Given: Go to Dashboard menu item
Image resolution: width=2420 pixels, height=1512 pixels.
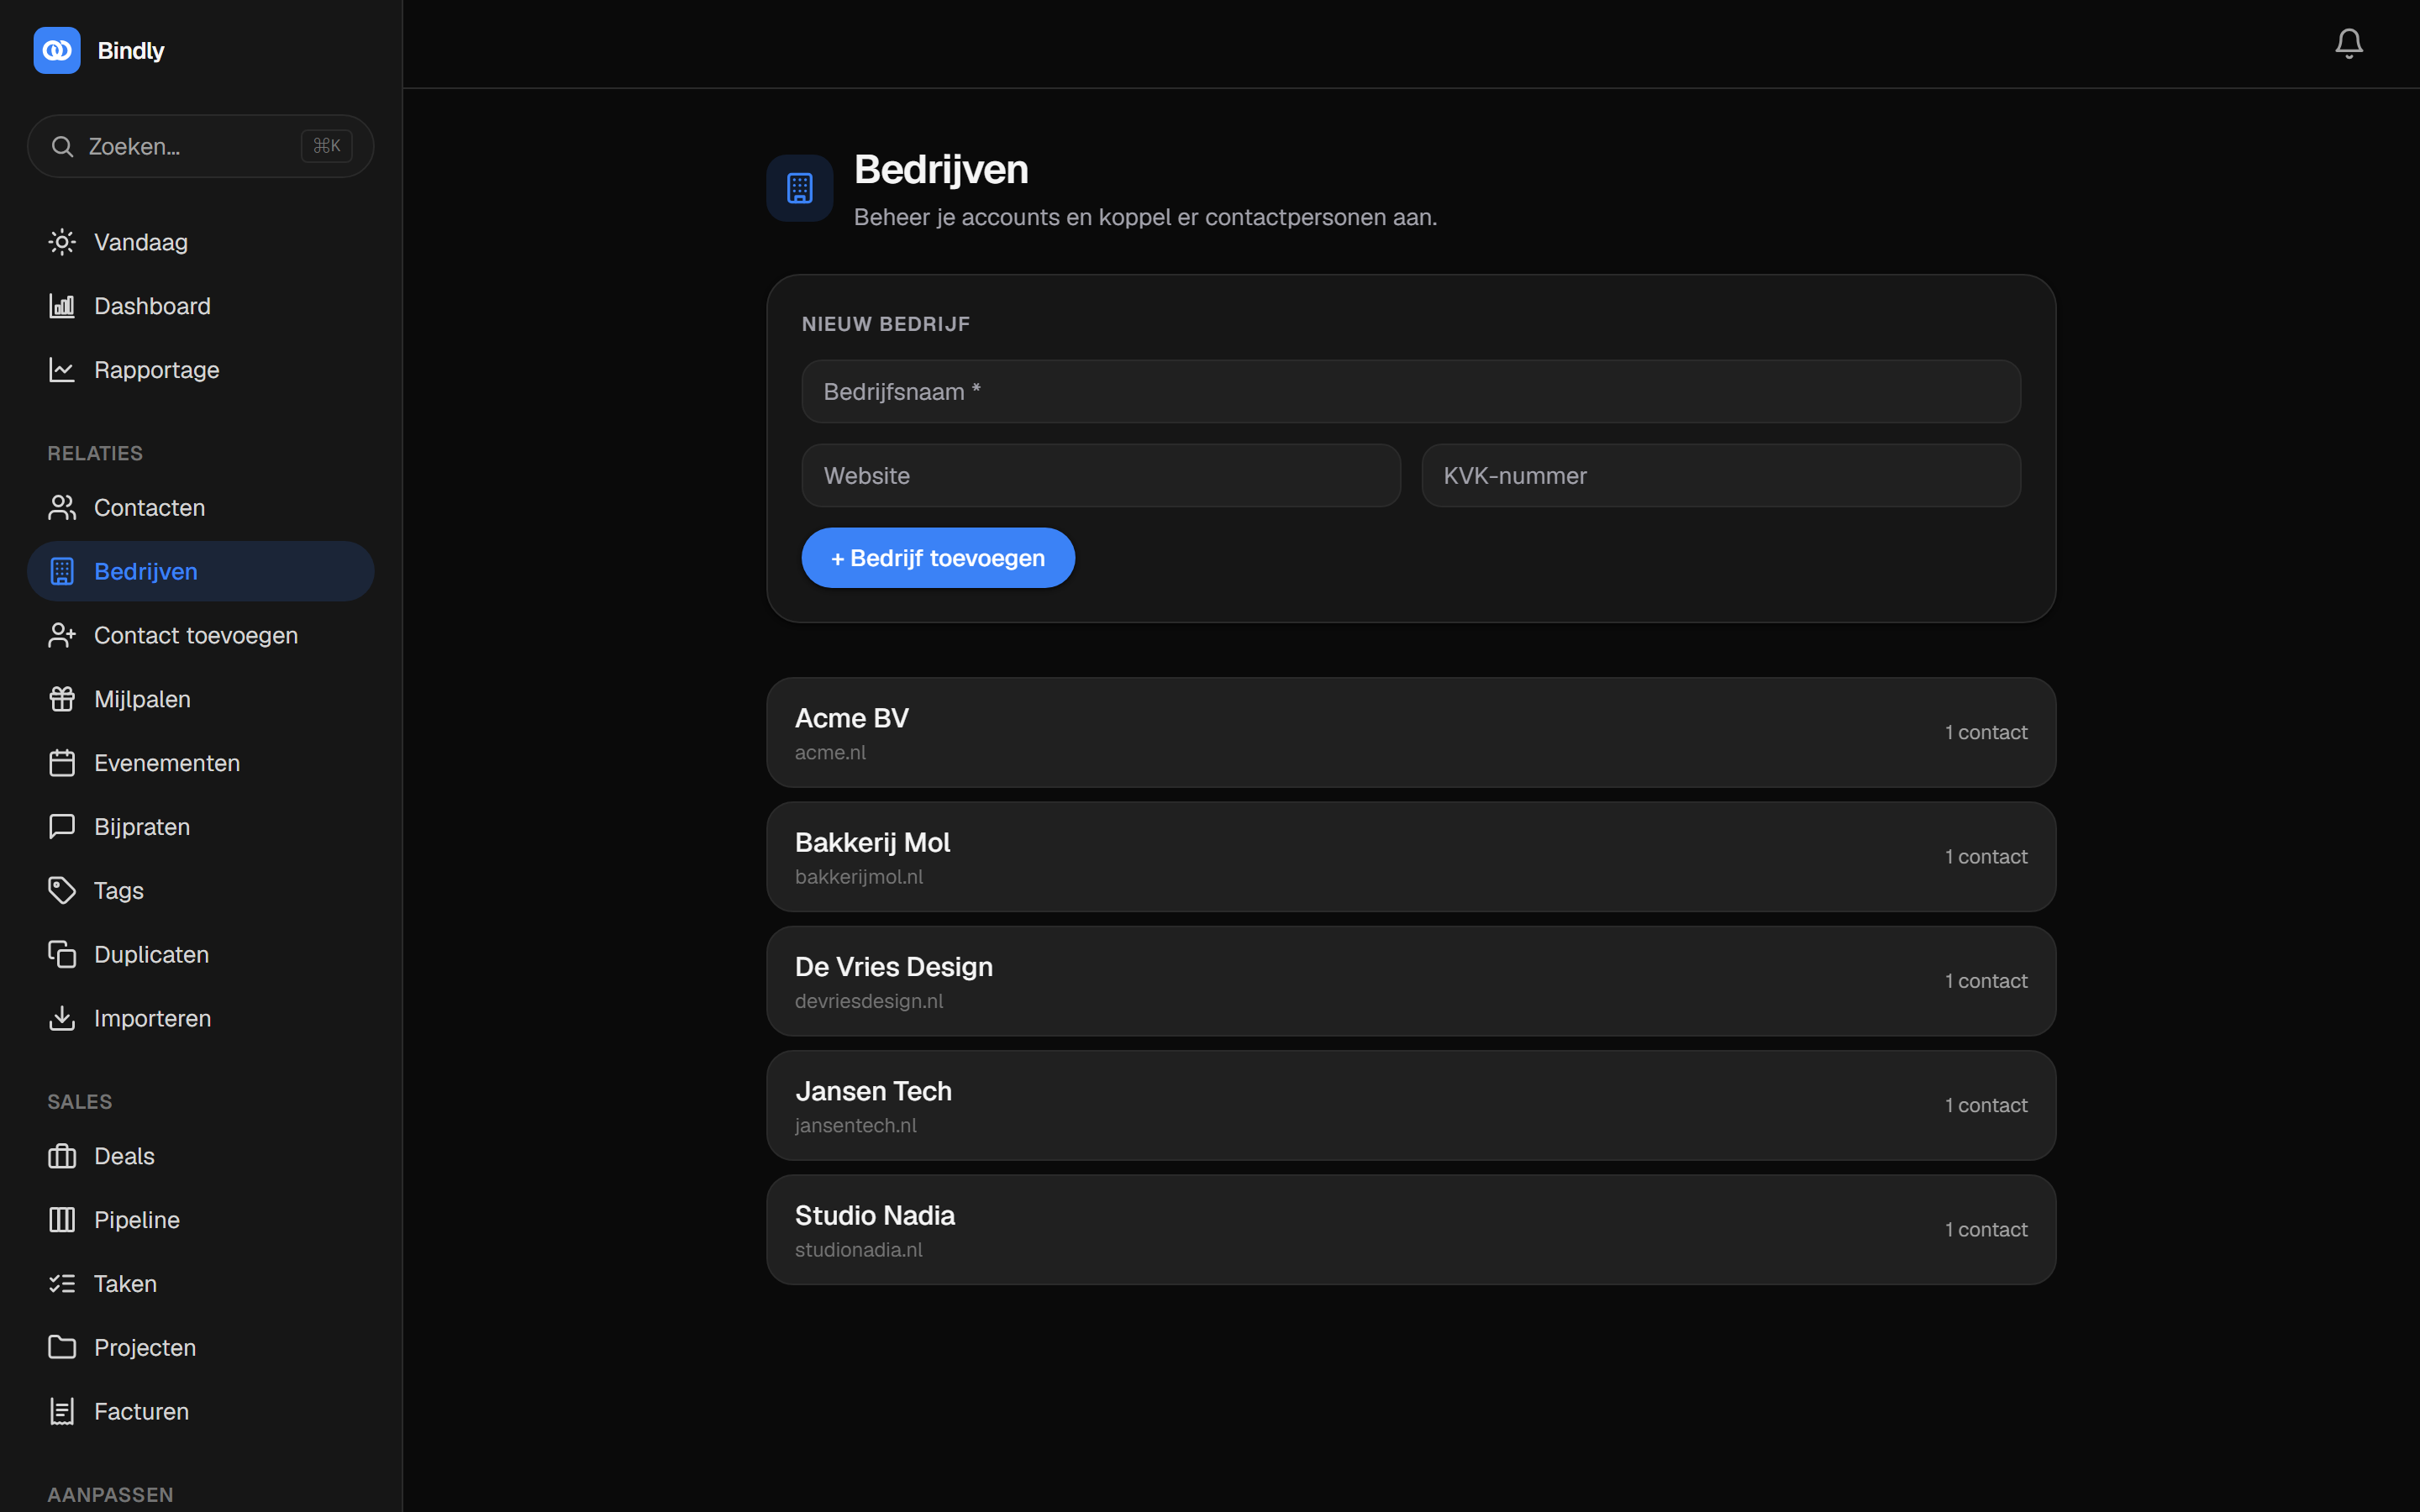Looking at the screenshot, I should tap(201, 306).
